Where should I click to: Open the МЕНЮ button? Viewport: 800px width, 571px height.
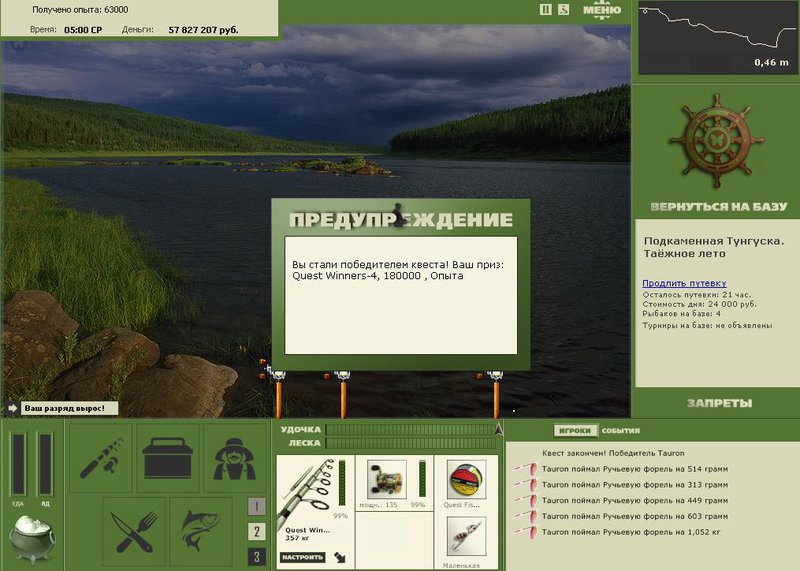tap(602, 10)
